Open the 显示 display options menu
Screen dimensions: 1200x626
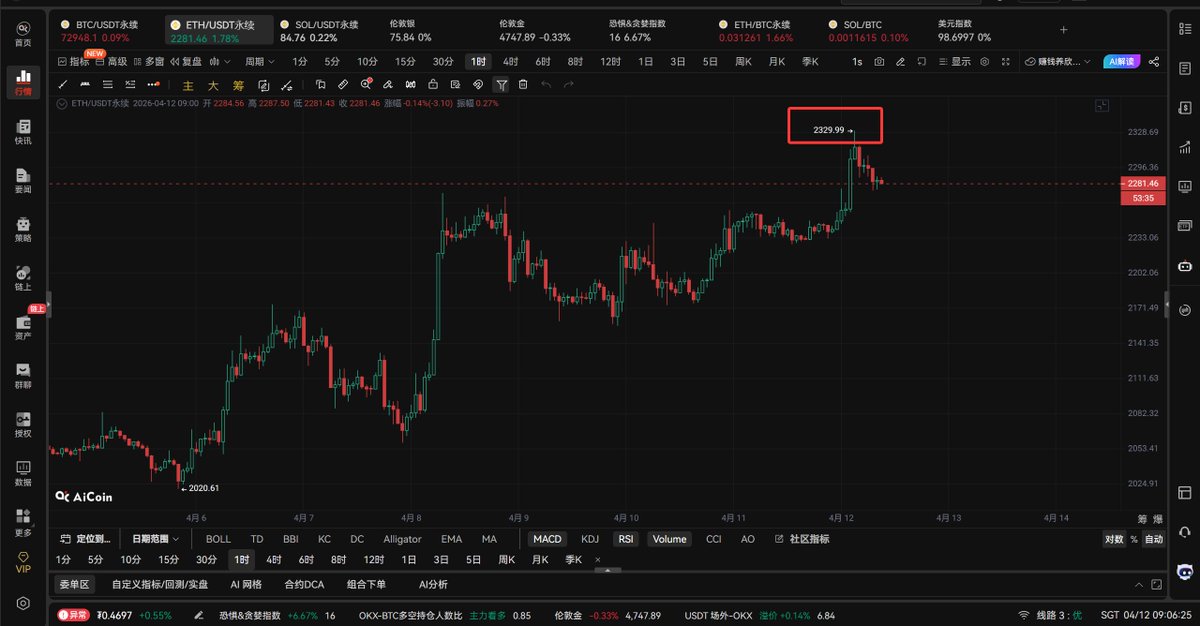click(954, 61)
